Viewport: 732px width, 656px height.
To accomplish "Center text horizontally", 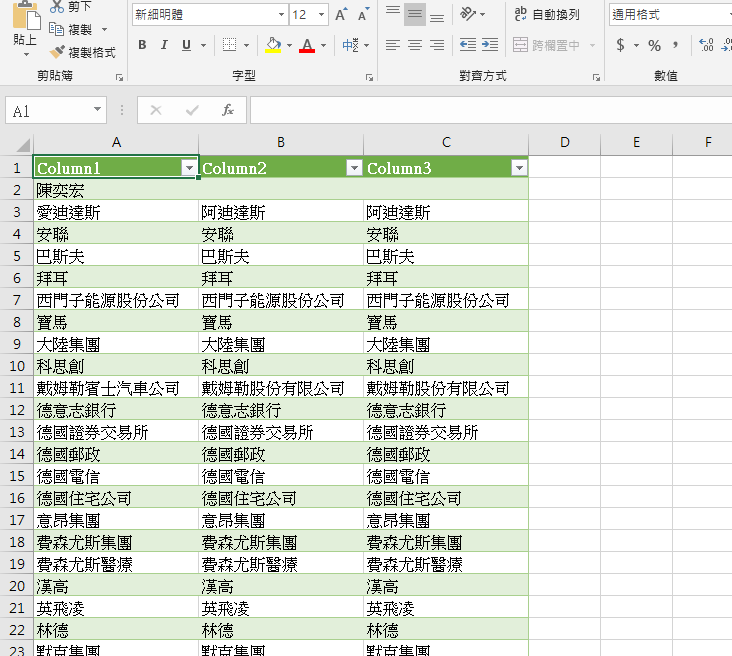I will click(x=415, y=45).
